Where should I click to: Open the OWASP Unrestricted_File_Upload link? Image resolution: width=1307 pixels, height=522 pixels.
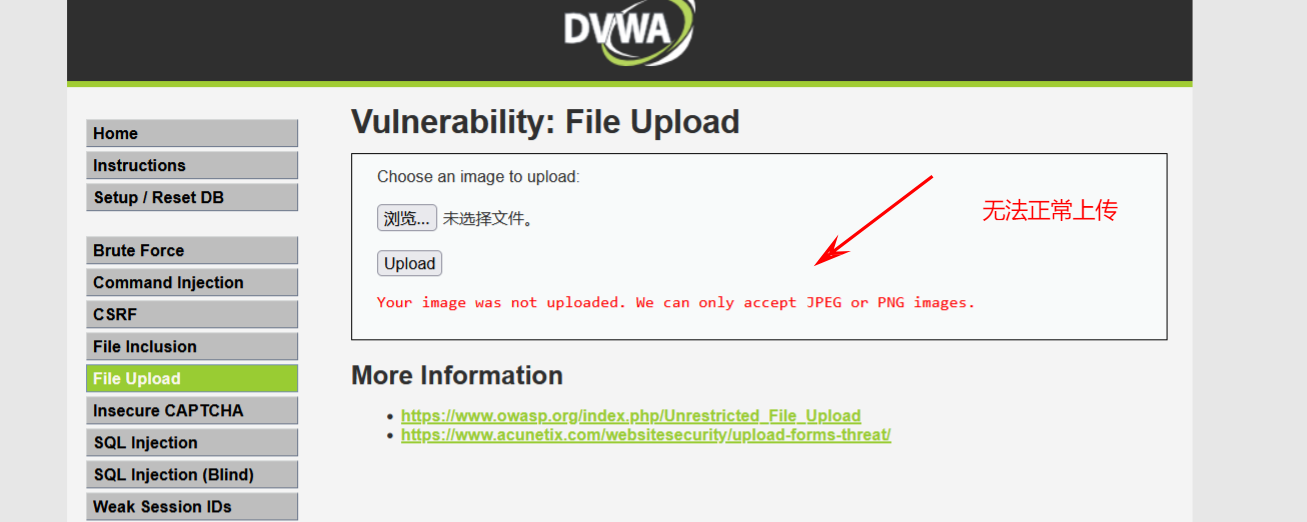[x=631, y=416]
